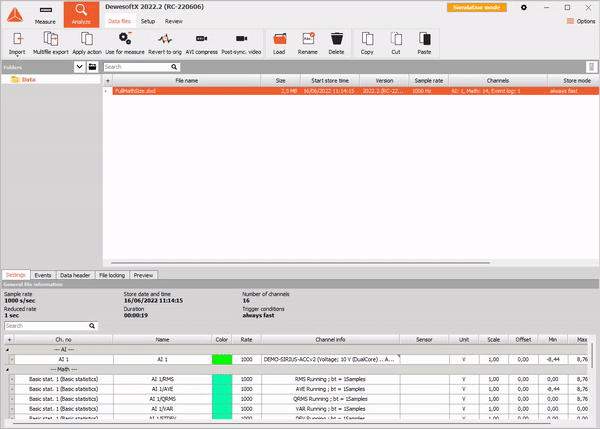Switch to the Events tab
This screenshot has height=429, width=600.
(43, 275)
